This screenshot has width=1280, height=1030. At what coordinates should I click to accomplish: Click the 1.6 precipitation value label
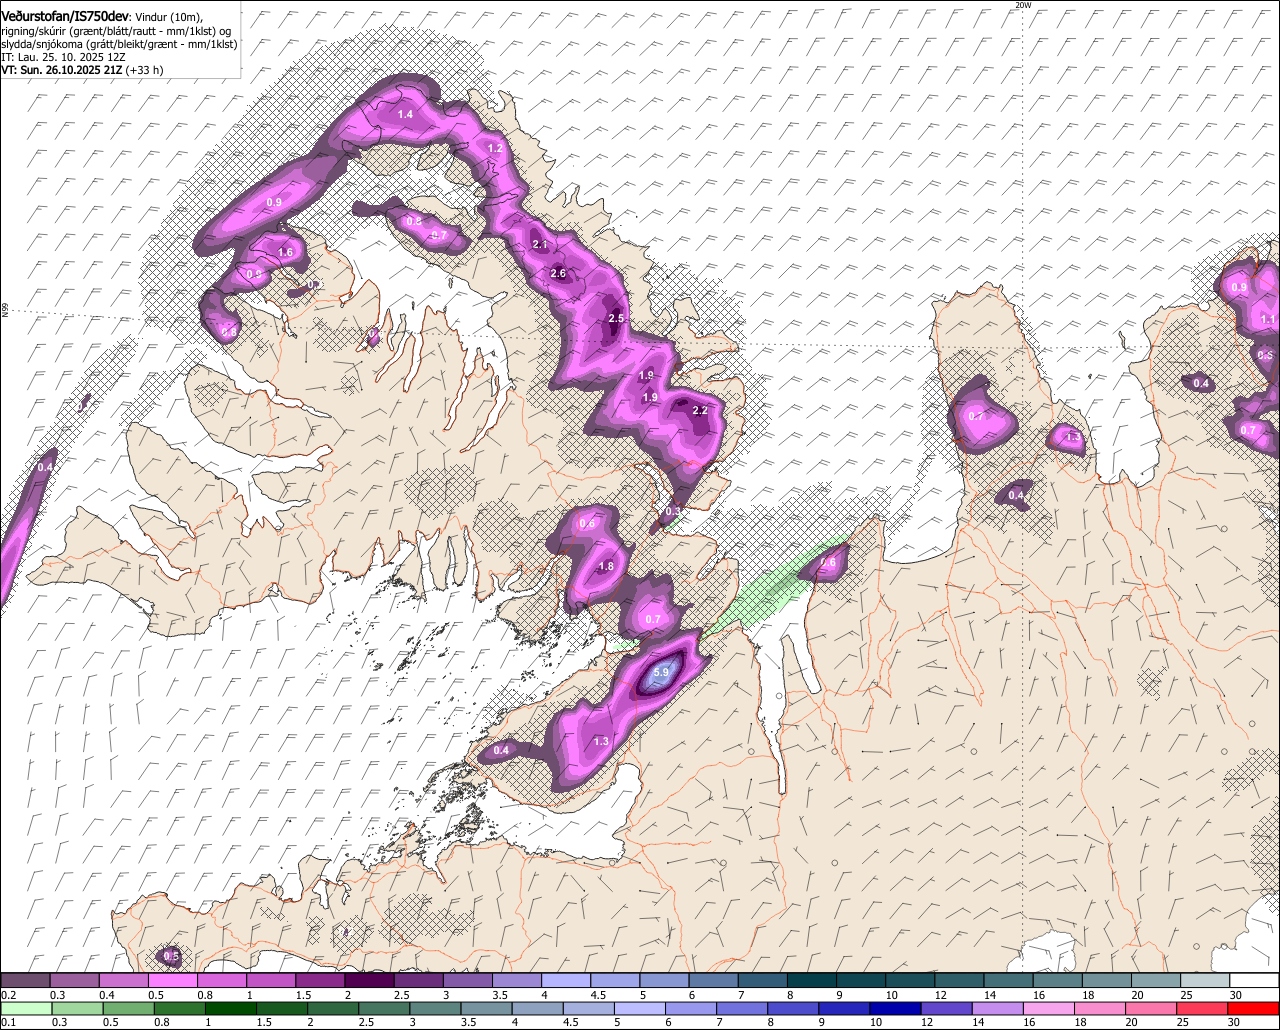coord(285,252)
